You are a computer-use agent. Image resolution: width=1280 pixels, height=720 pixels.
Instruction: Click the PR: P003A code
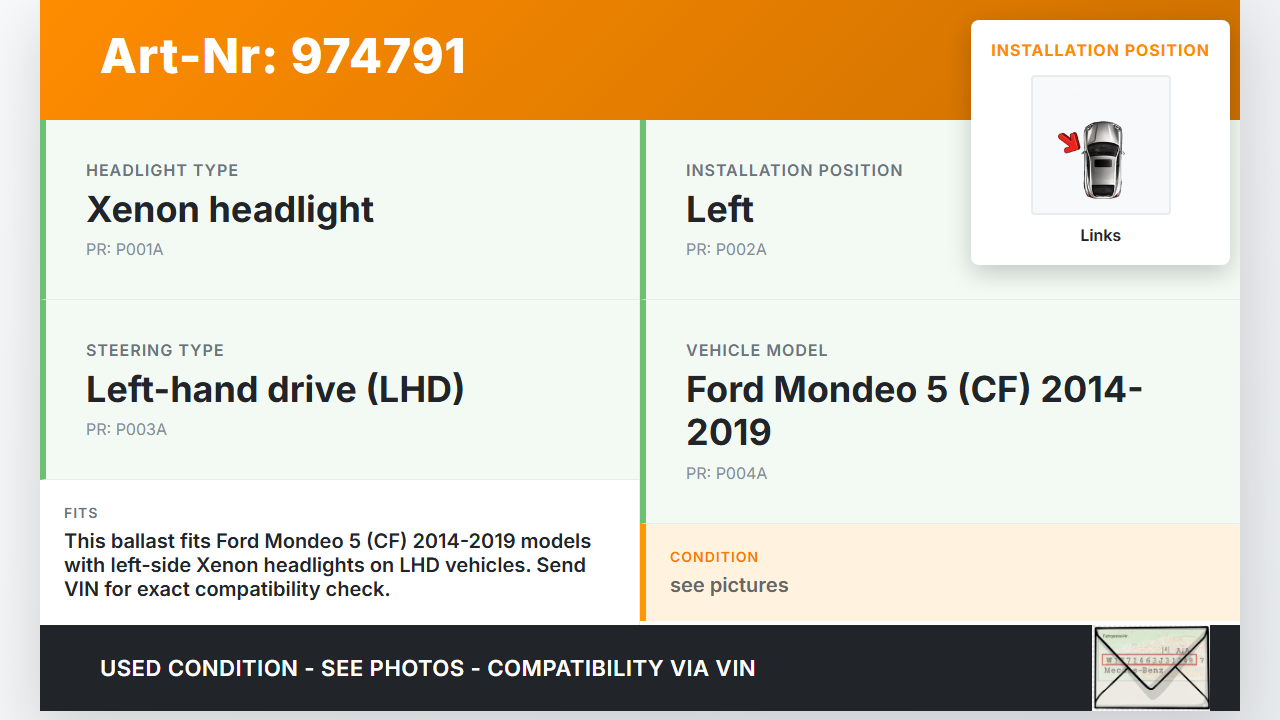(126, 430)
